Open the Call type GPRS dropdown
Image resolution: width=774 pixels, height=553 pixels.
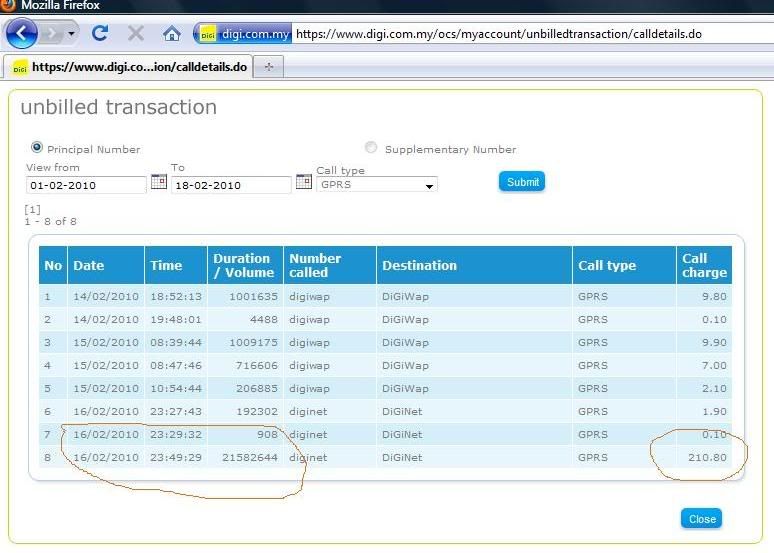pyautogui.click(x=377, y=185)
